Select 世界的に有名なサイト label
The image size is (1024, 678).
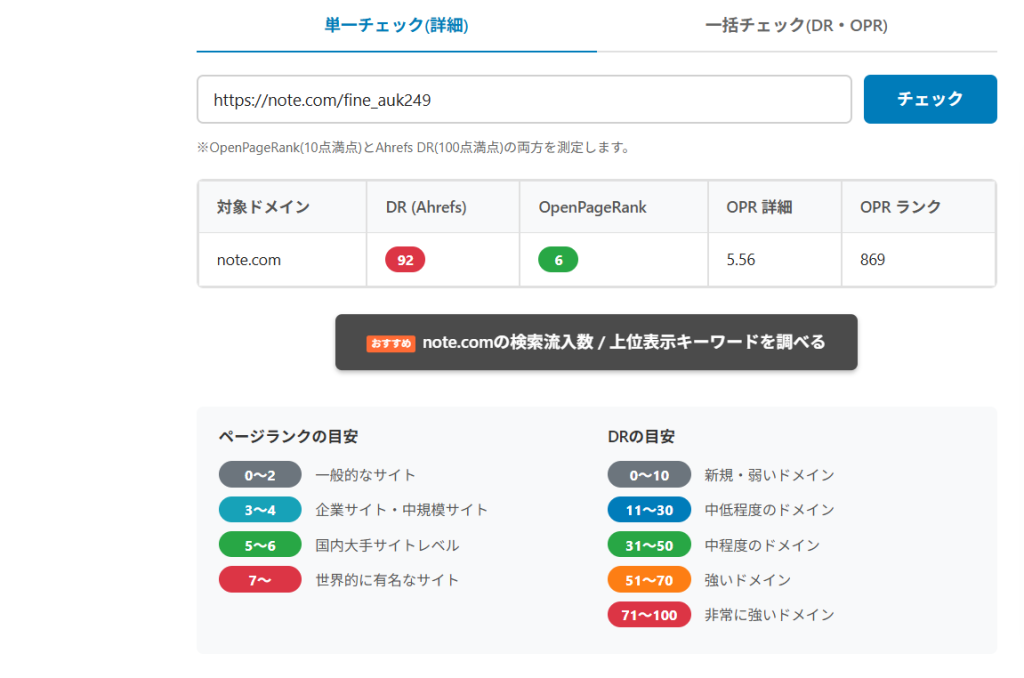(x=387, y=580)
